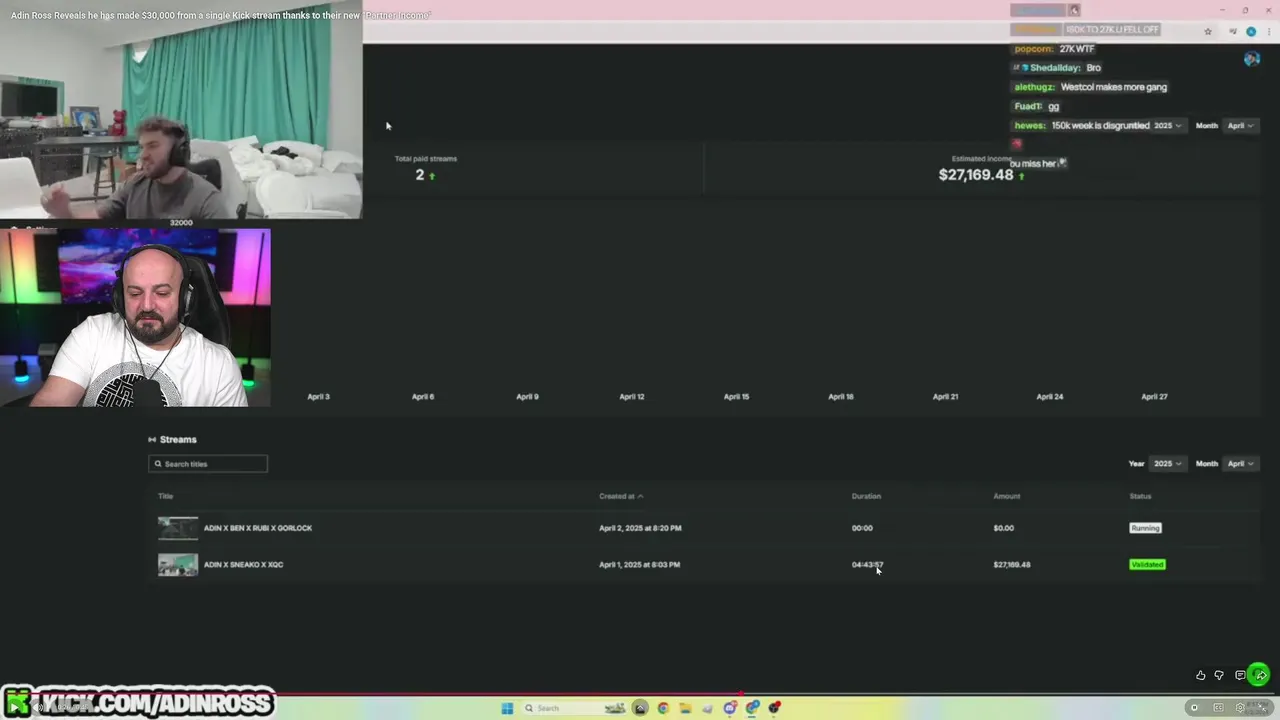Open the Kick user avatar menu
The height and width of the screenshot is (720, 1280).
coord(1252,59)
